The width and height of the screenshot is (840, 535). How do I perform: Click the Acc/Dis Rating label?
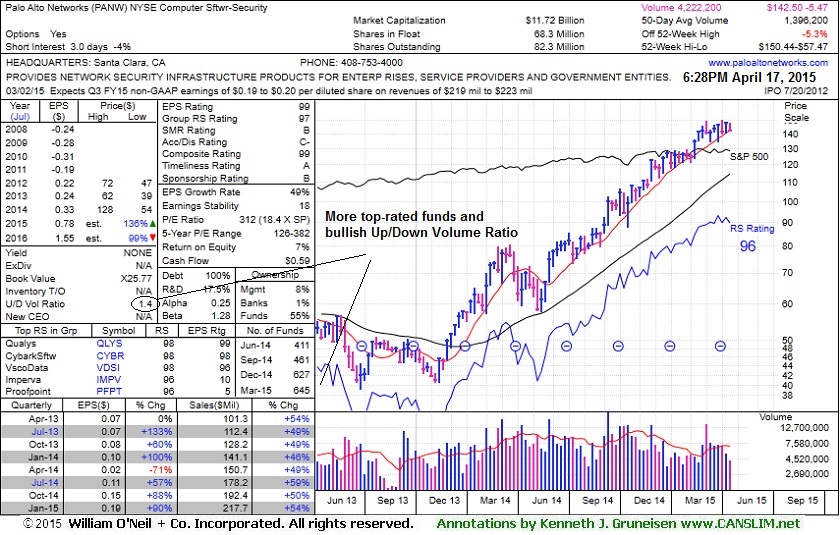click(194, 142)
